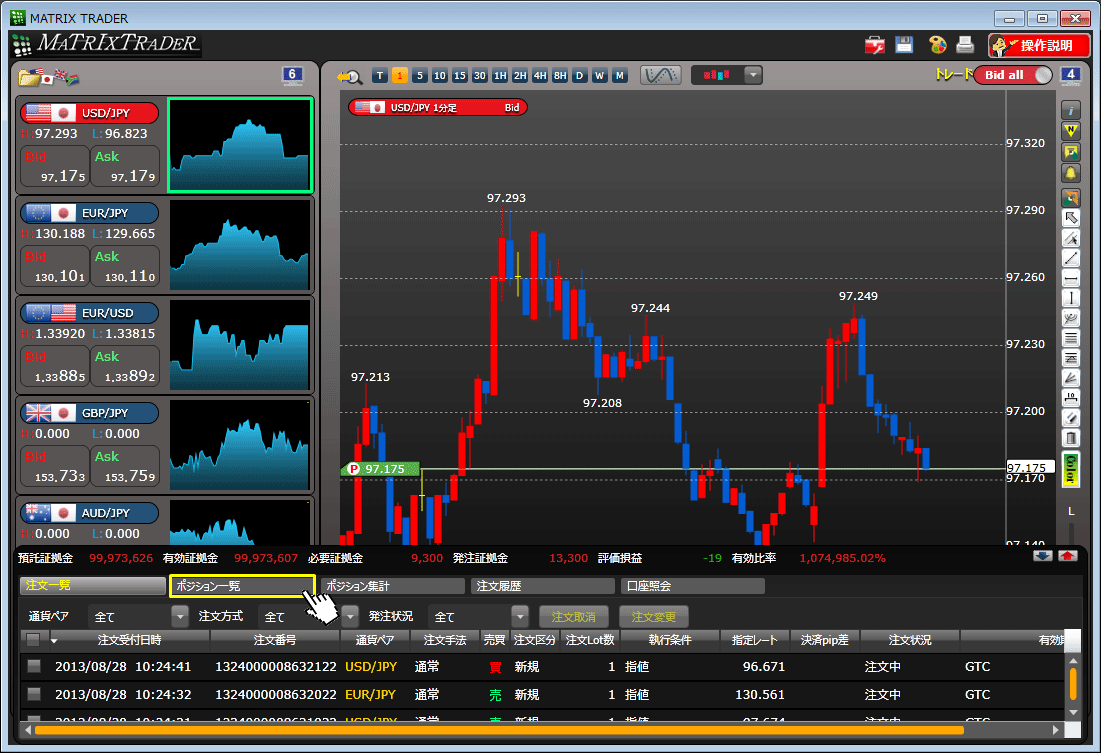The image size is (1101, 753).
Task: Select the Fibonacci arc drawing tool
Action: [1070, 319]
